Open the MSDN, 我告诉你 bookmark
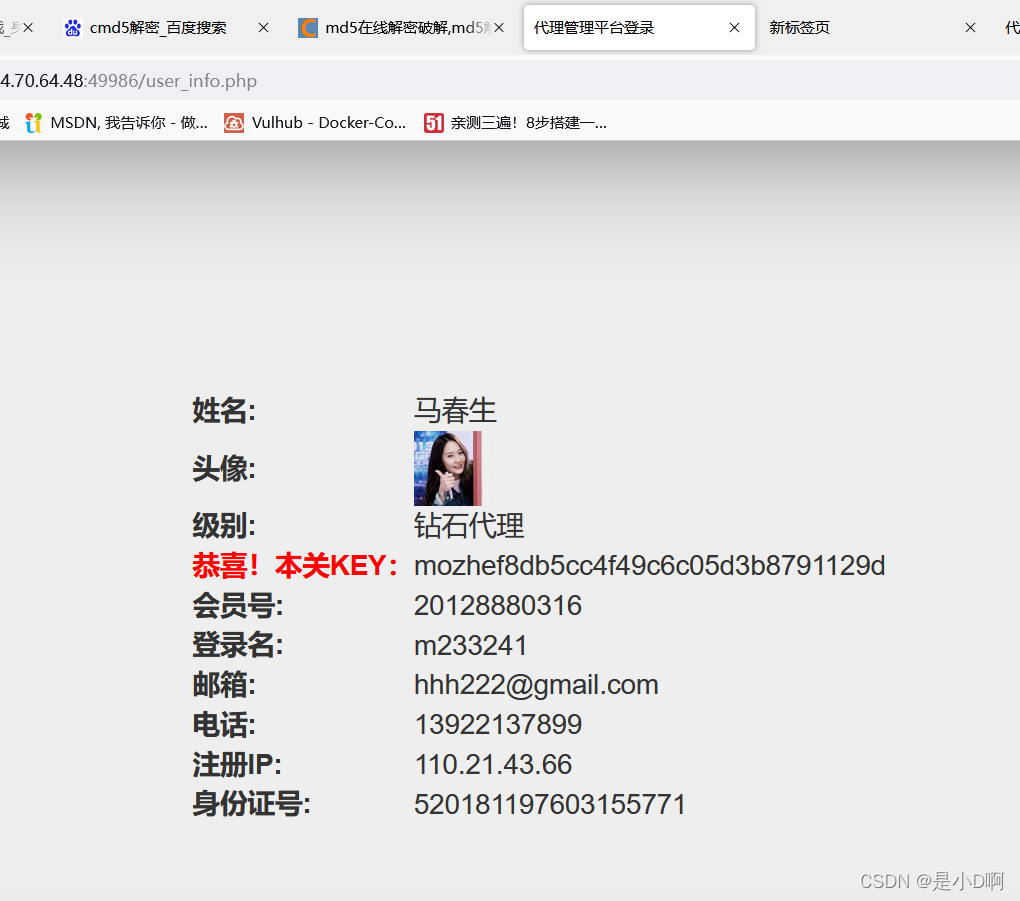Viewport: 1020px width, 901px height. [x=116, y=122]
